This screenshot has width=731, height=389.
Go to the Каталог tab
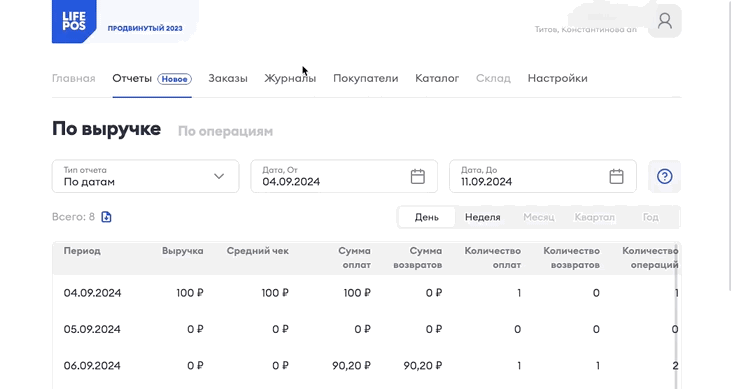tap(437, 78)
